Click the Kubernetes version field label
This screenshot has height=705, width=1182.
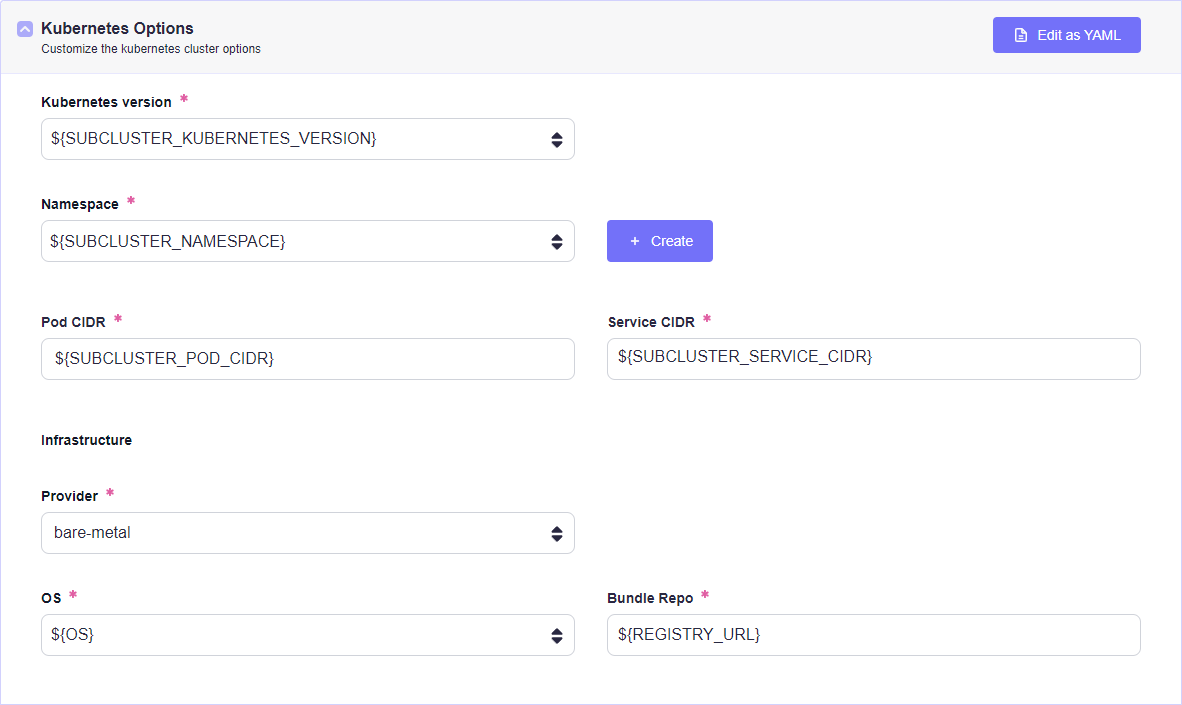106,102
